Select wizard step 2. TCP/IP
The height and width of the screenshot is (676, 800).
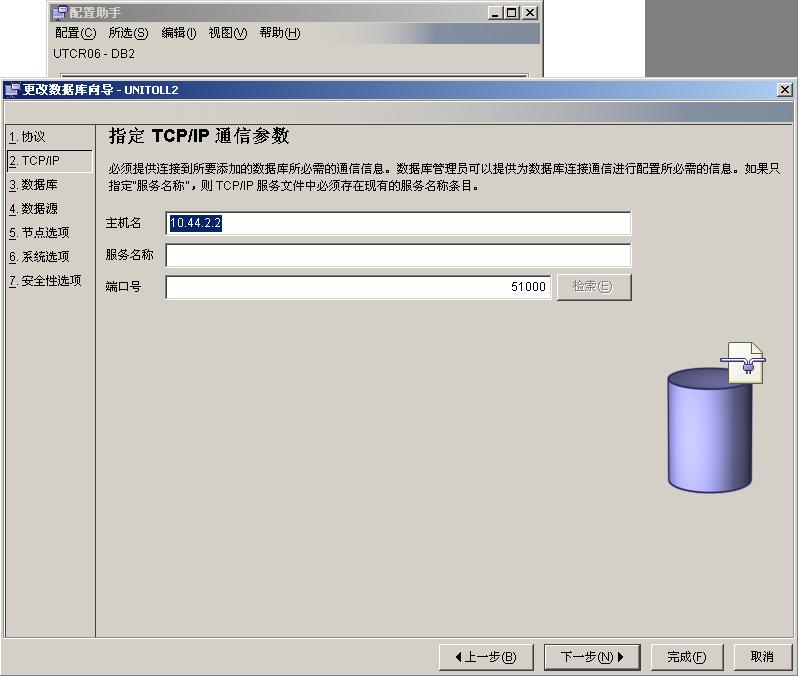(49, 161)
